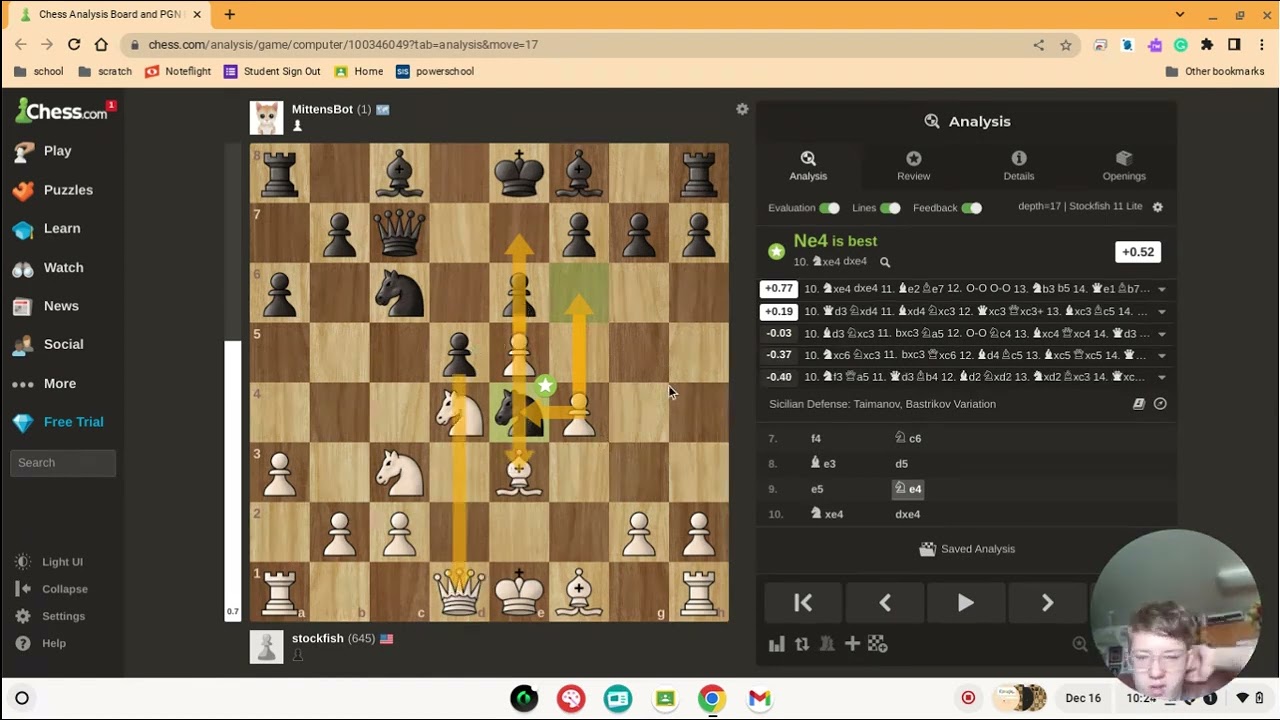Open the board setup grid icon
Image resolution: width=1280 pixels, height=720 pixels.
[877, 644]
